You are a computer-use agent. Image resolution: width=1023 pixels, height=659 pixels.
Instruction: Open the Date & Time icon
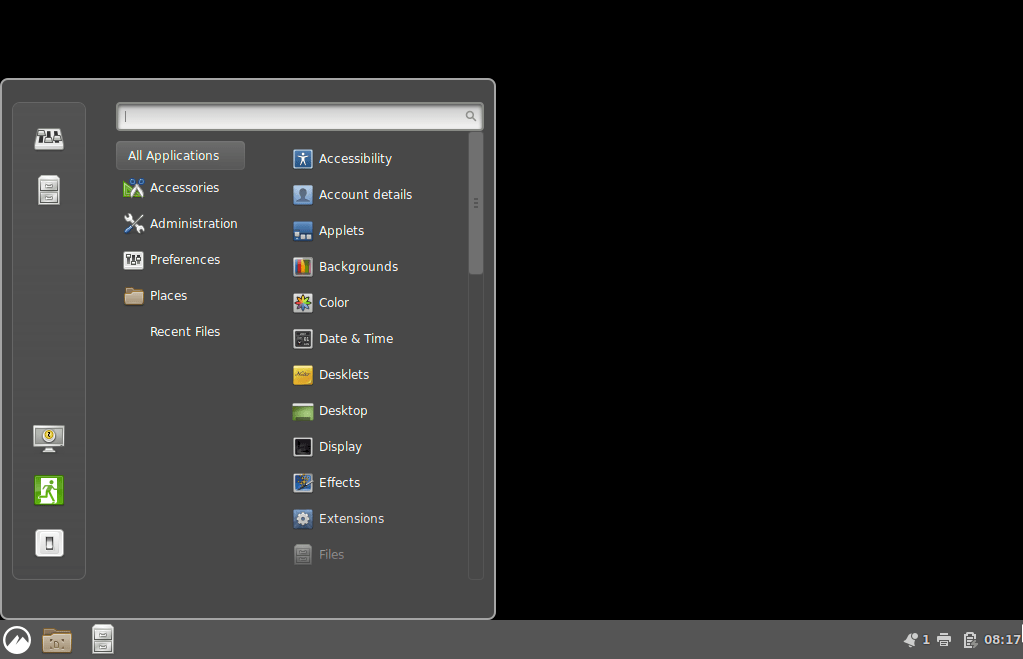(303, 339)
